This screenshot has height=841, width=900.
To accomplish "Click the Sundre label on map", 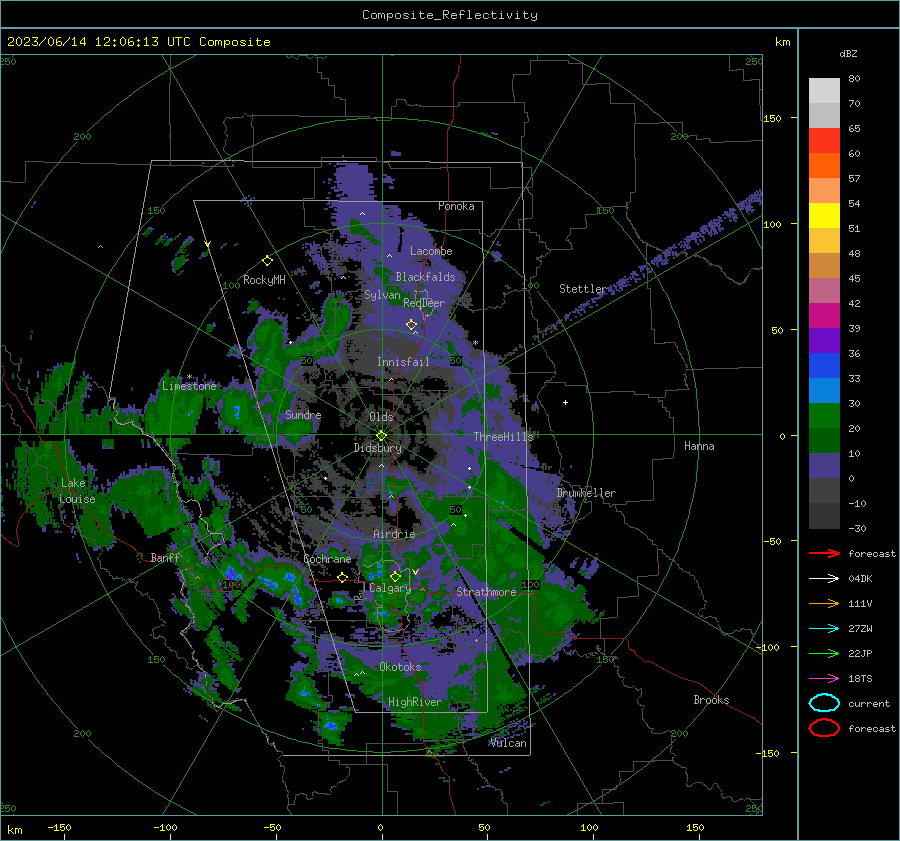I will (x=303, y=415).
